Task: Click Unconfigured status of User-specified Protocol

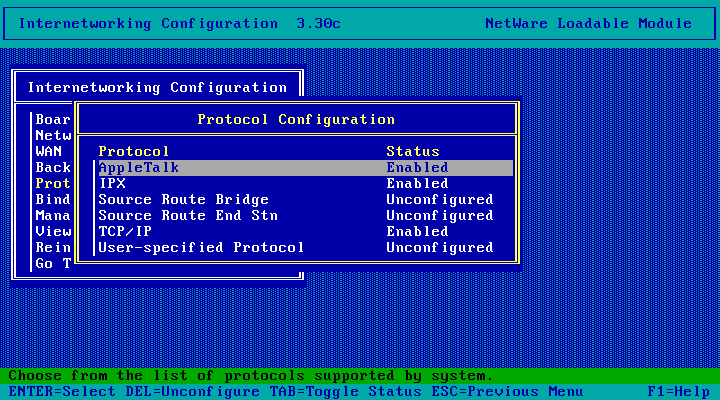Action: [439, 248]
